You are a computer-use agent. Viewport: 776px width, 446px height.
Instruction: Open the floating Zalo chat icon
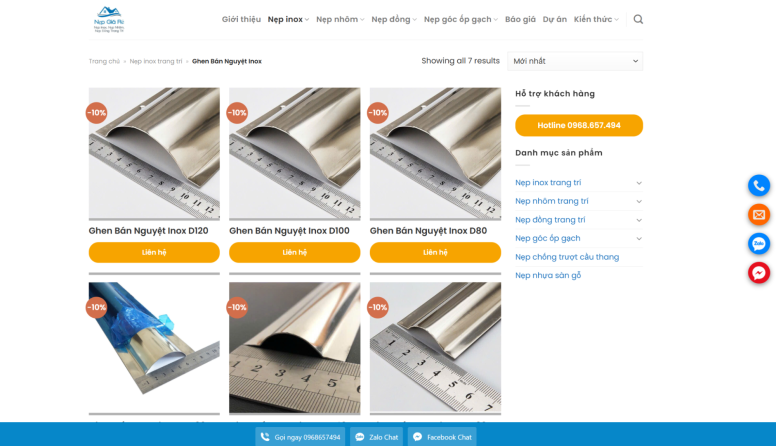click(759, 244)
